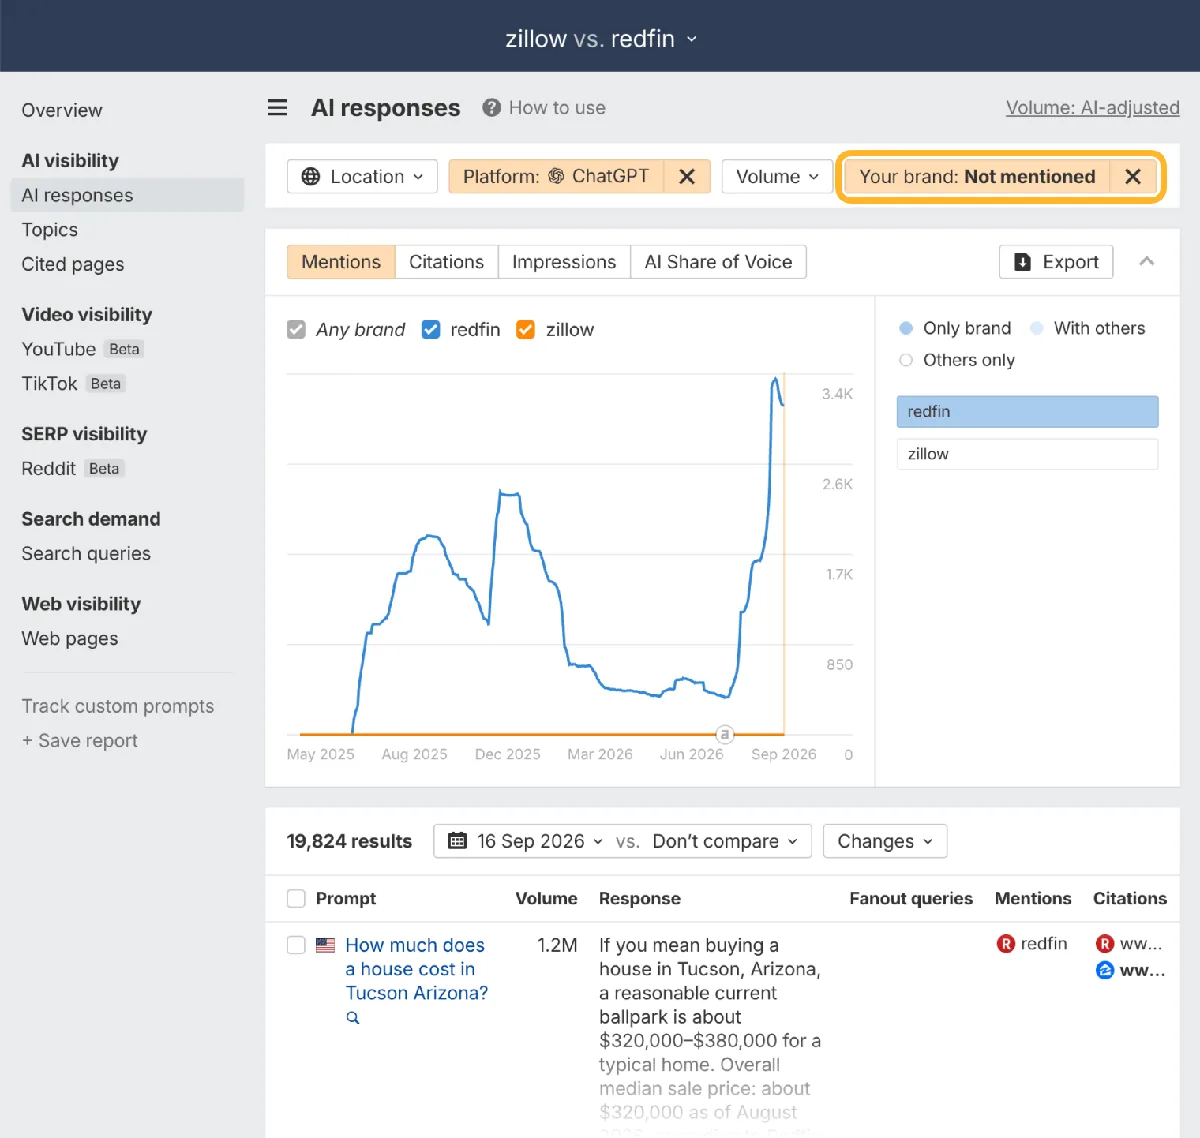1200x1138 pixels.
Task: Remove the Platform ChatGPT filter
Action: tap(687, 176)
